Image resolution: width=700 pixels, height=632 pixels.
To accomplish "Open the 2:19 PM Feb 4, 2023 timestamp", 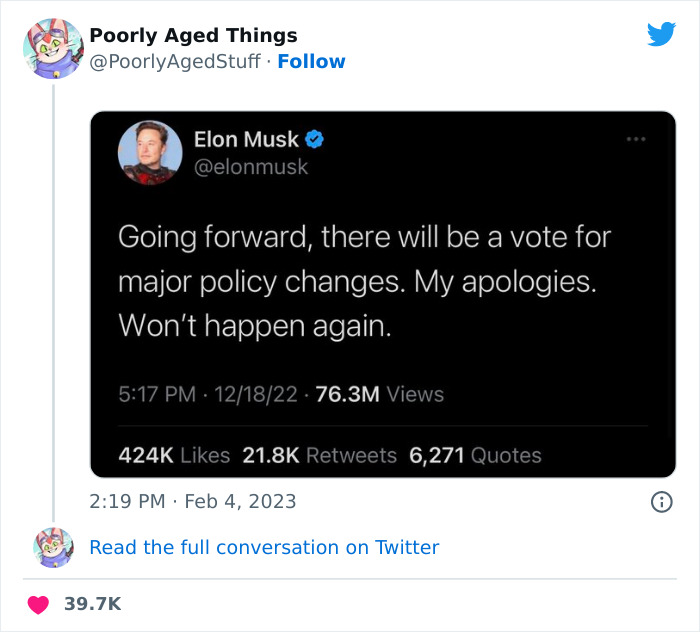I will pos(193,501).
